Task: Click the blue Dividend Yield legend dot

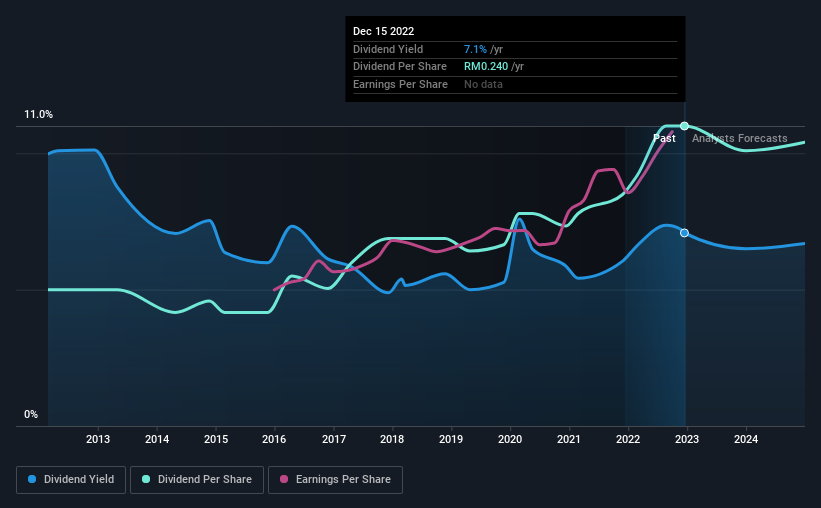Action: click(x=32, y=479)
